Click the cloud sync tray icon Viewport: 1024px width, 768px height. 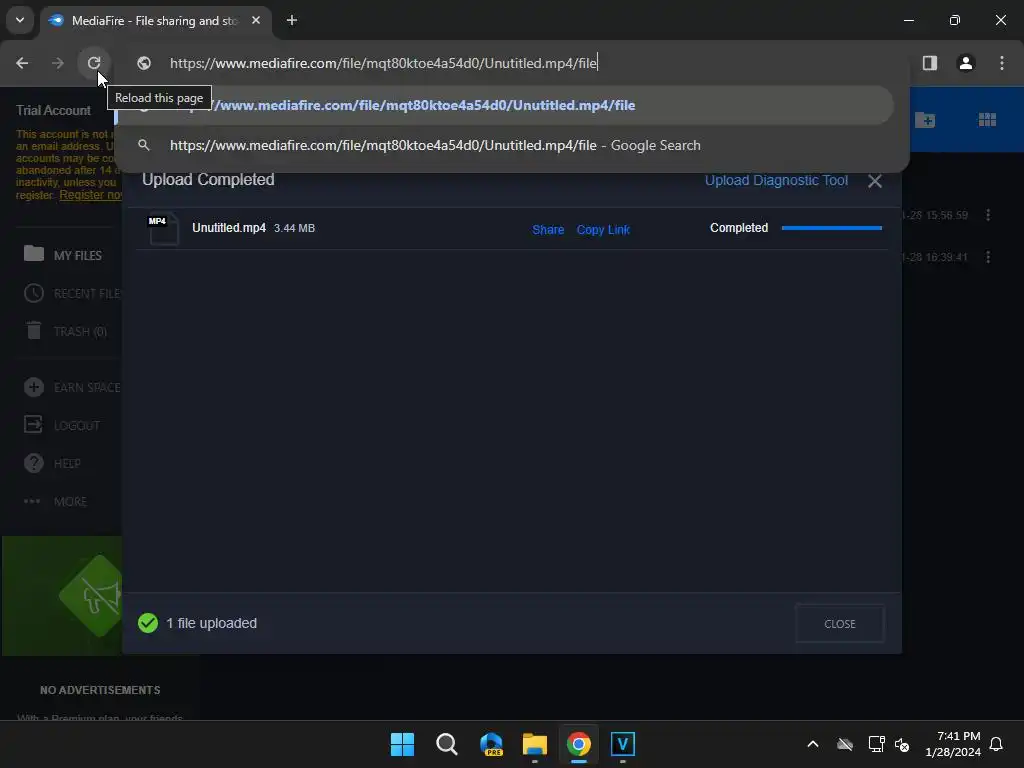pyautogui.click(x=845, y=744)
